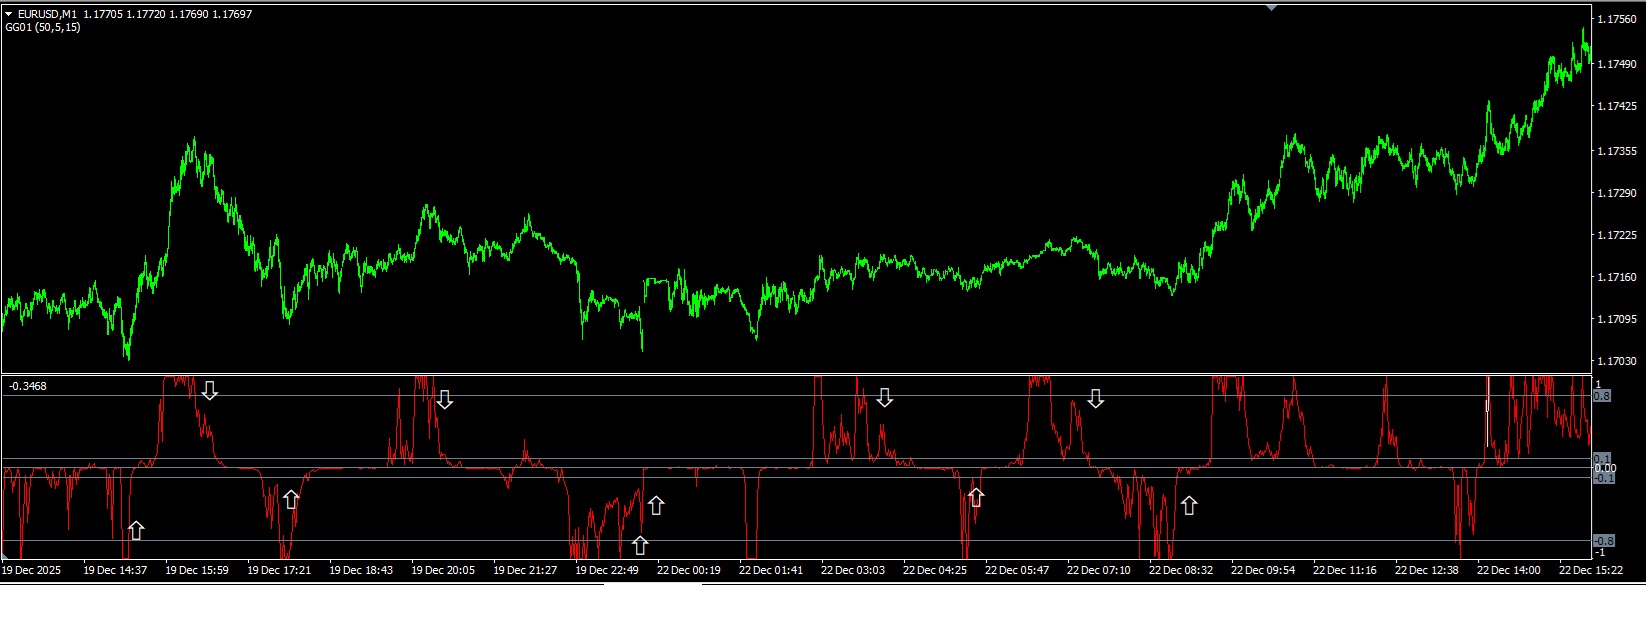
Task: Click the up arrow signal above 22 Dec 08:32
Action: [x=1189, y=505]
